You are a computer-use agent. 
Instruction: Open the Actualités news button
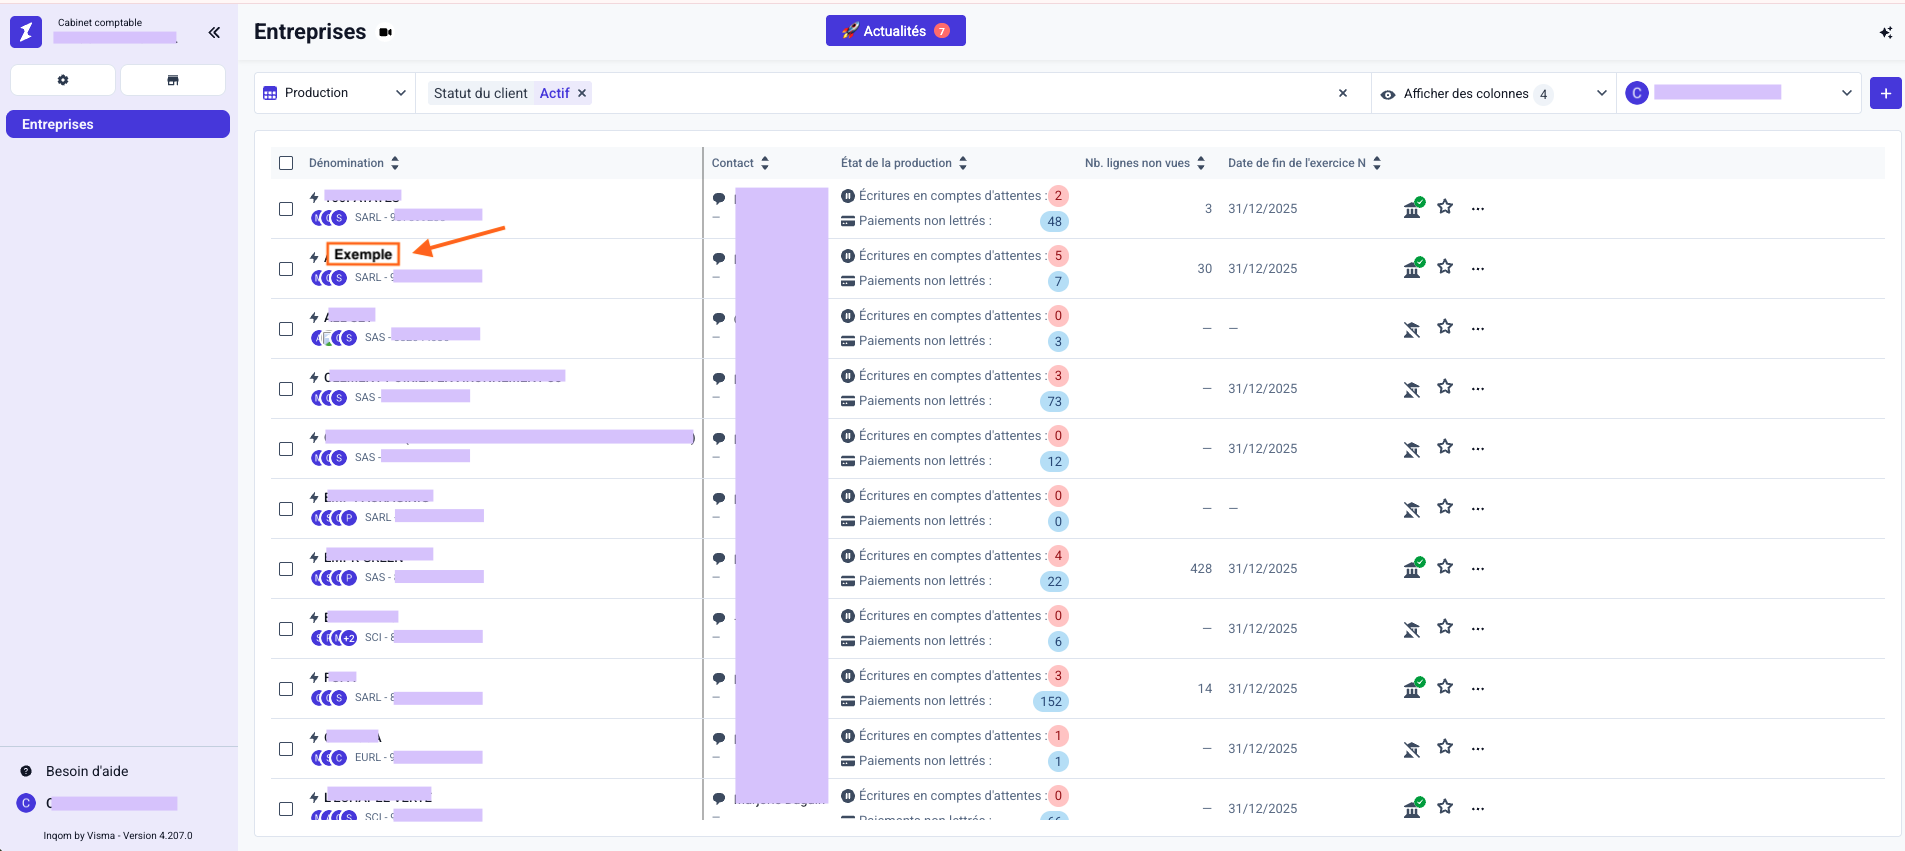(x=895, y=31)
